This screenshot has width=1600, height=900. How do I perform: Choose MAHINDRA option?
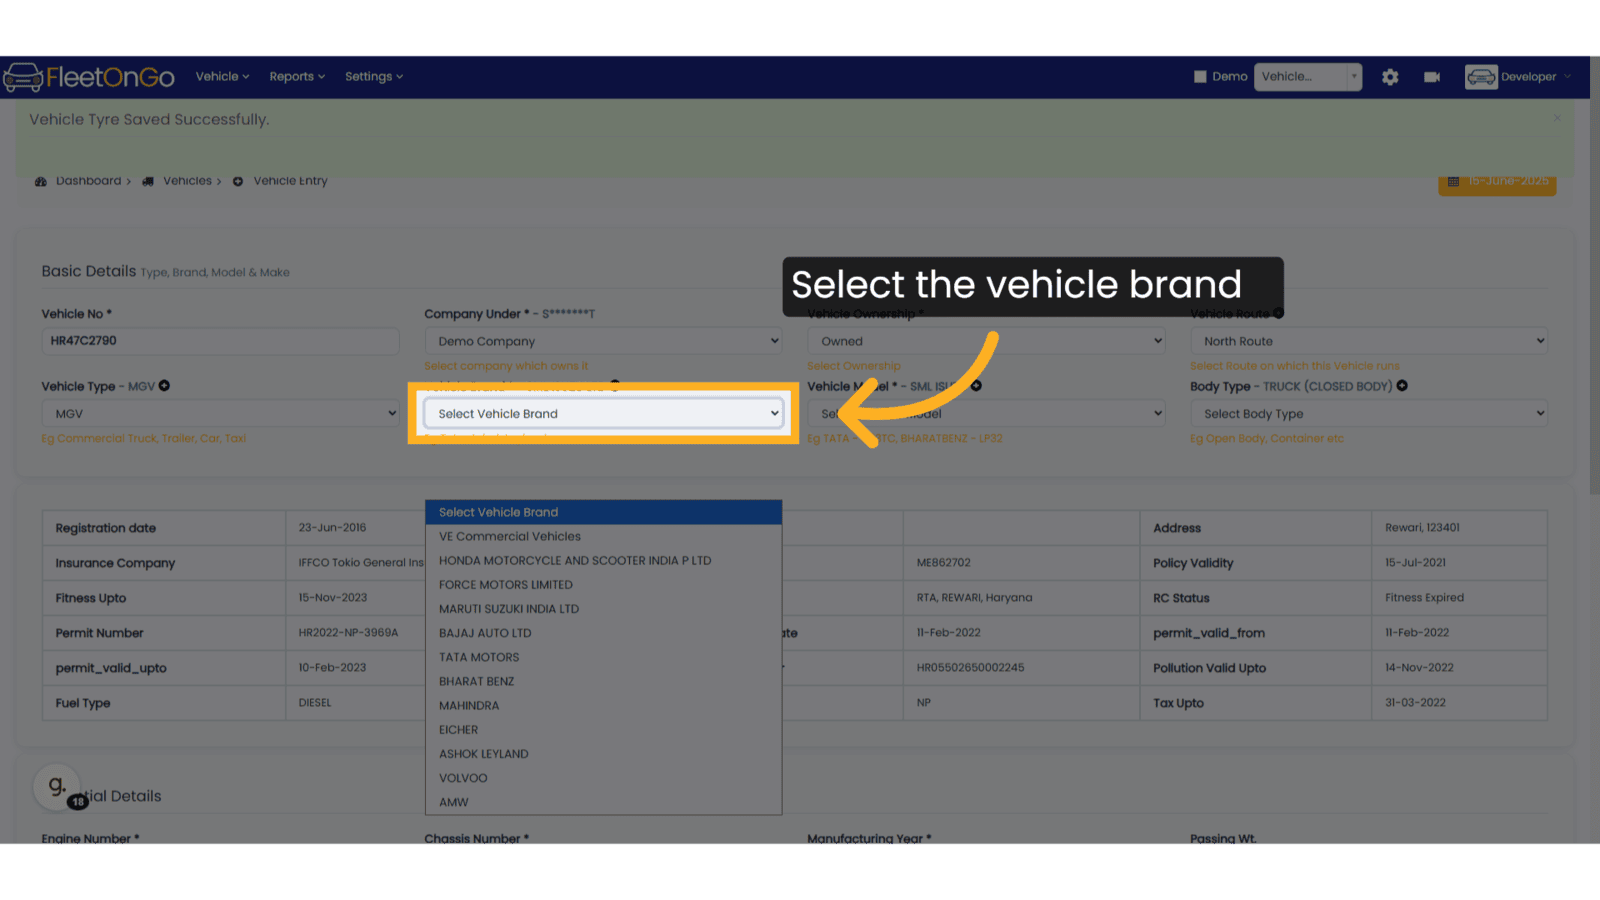coord(604,706)
